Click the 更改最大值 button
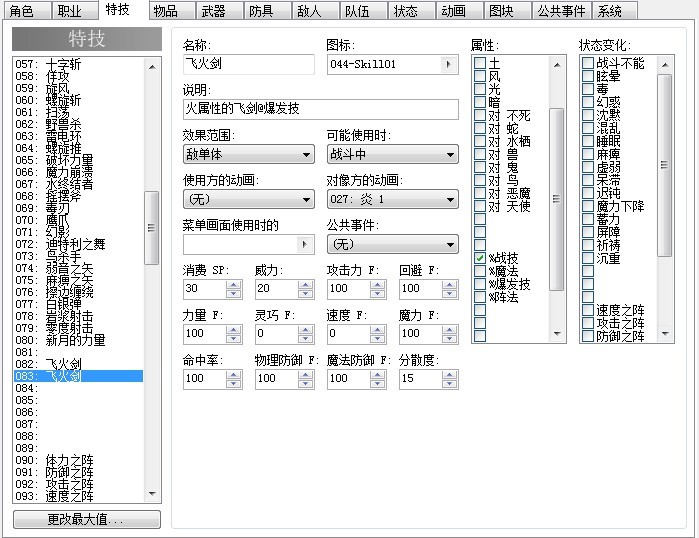The width and height of the screenshot is (699, 538). tap(87, 519)
